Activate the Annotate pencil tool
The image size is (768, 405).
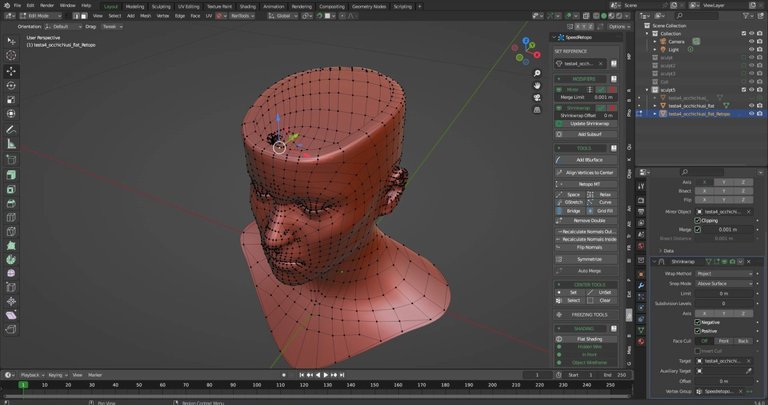point(11,129)
